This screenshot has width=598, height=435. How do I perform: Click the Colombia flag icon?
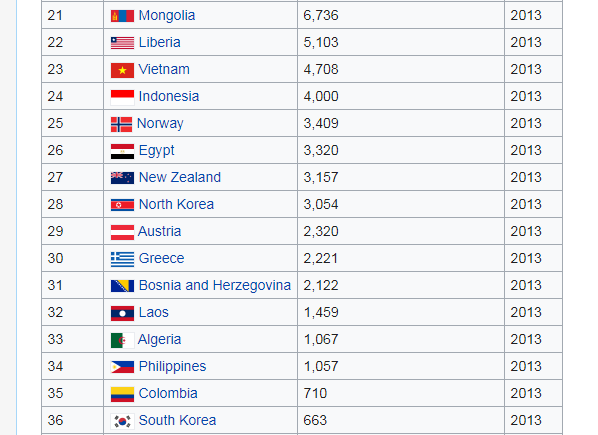(122, 394)
